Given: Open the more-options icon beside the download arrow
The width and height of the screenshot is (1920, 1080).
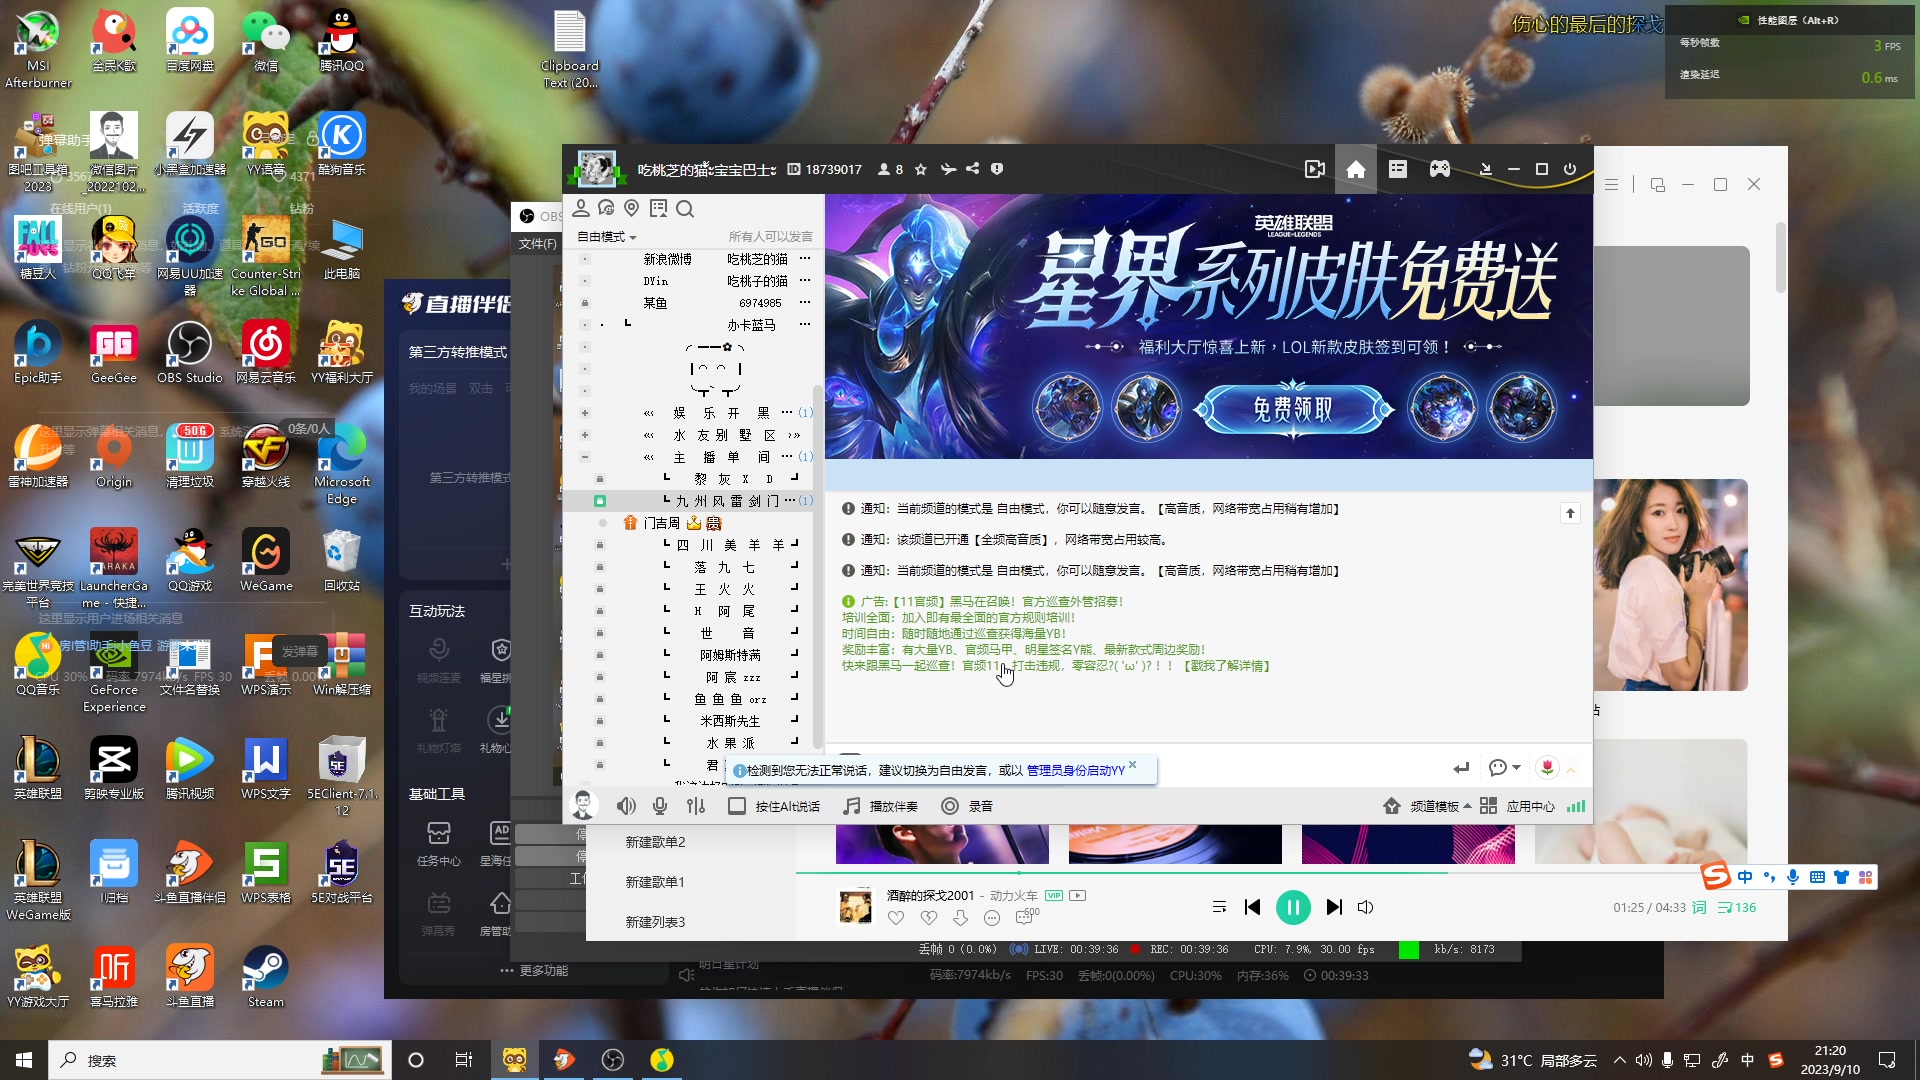Looking at the screenshot, I should click(992, 918).
